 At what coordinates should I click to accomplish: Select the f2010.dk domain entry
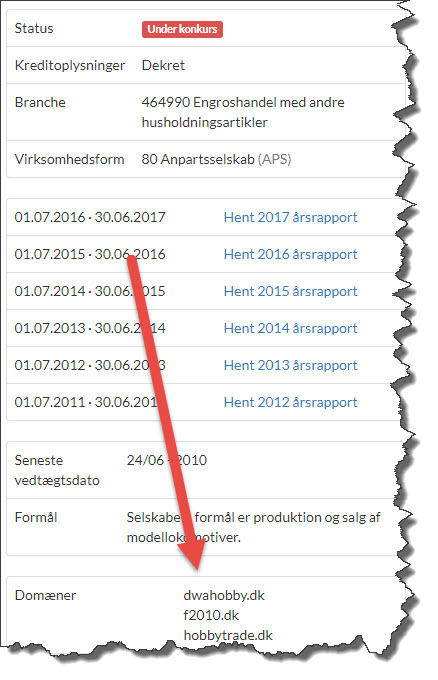(x=211, y=615)
